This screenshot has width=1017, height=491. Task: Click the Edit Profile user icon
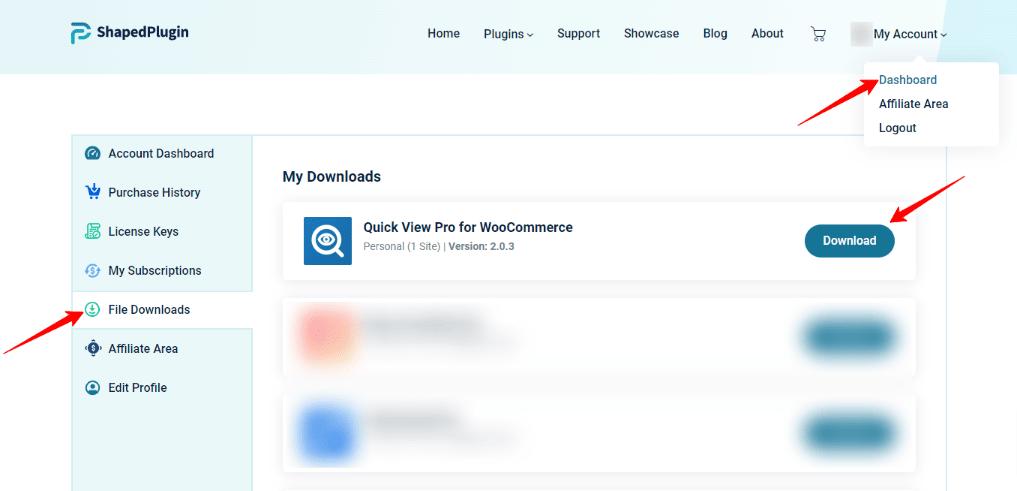pyautogui.click(x=93, y=388)
